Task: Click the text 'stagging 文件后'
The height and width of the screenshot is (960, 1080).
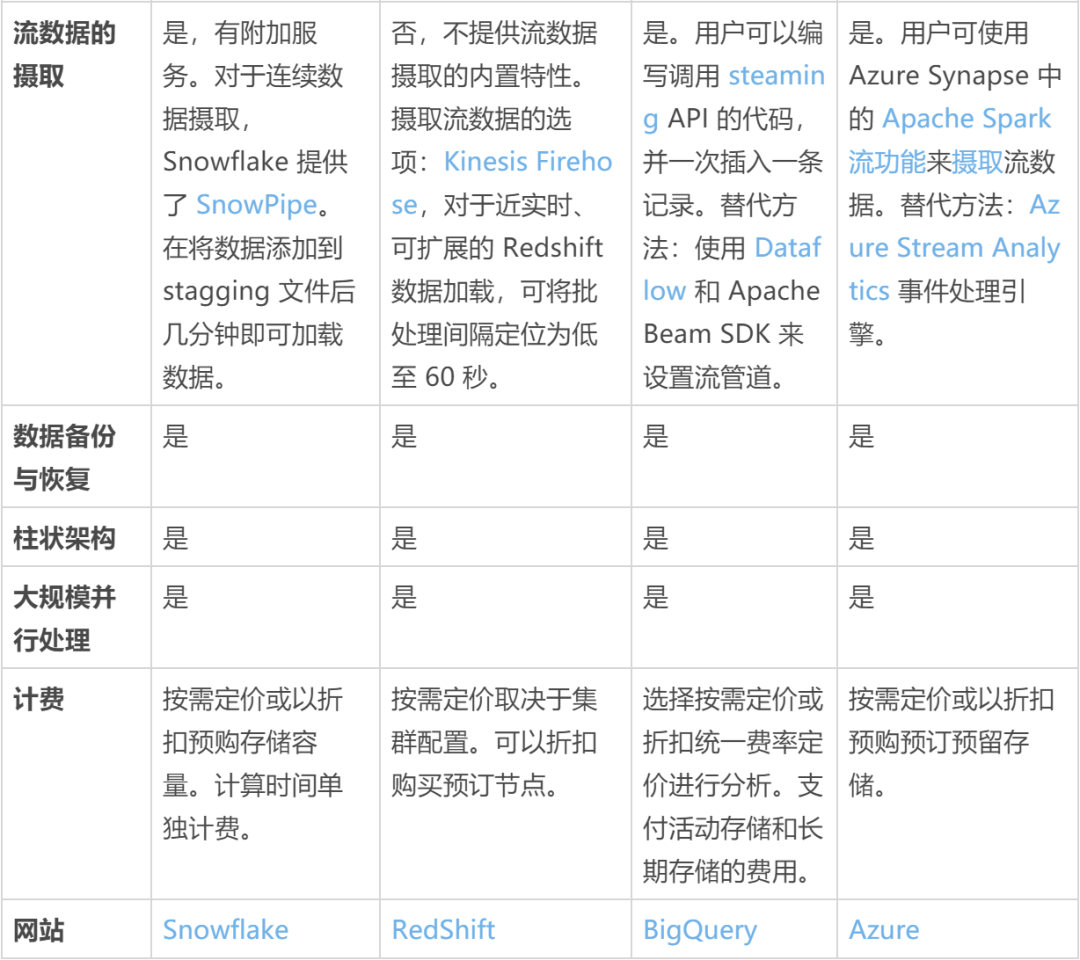Action: click(x=259, y=291)
